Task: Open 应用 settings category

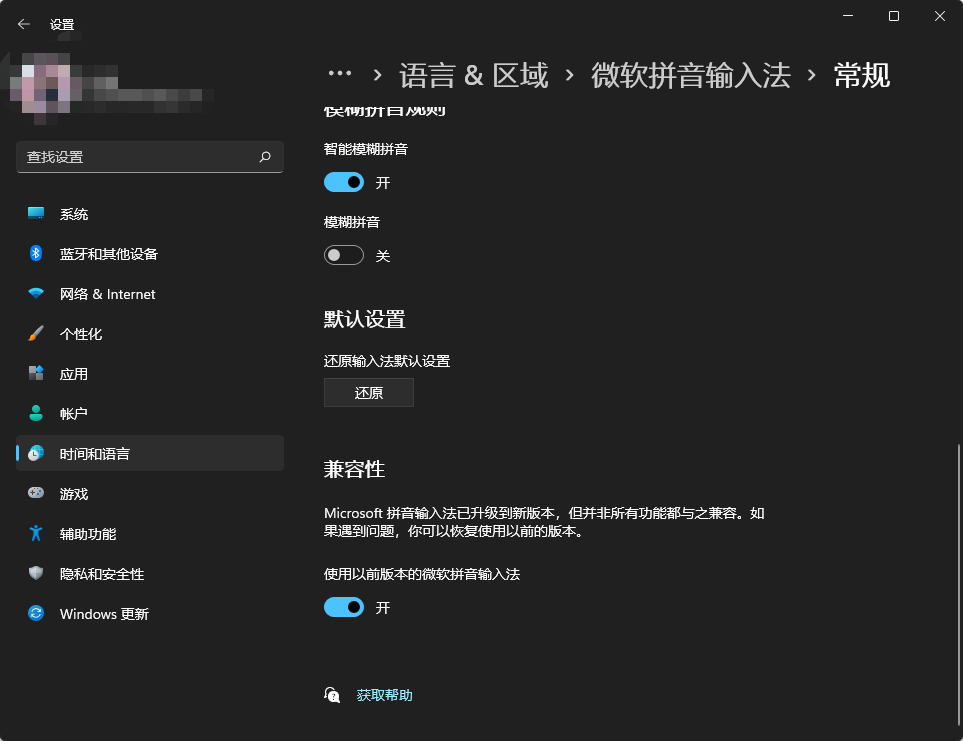Action: point(150,374)
